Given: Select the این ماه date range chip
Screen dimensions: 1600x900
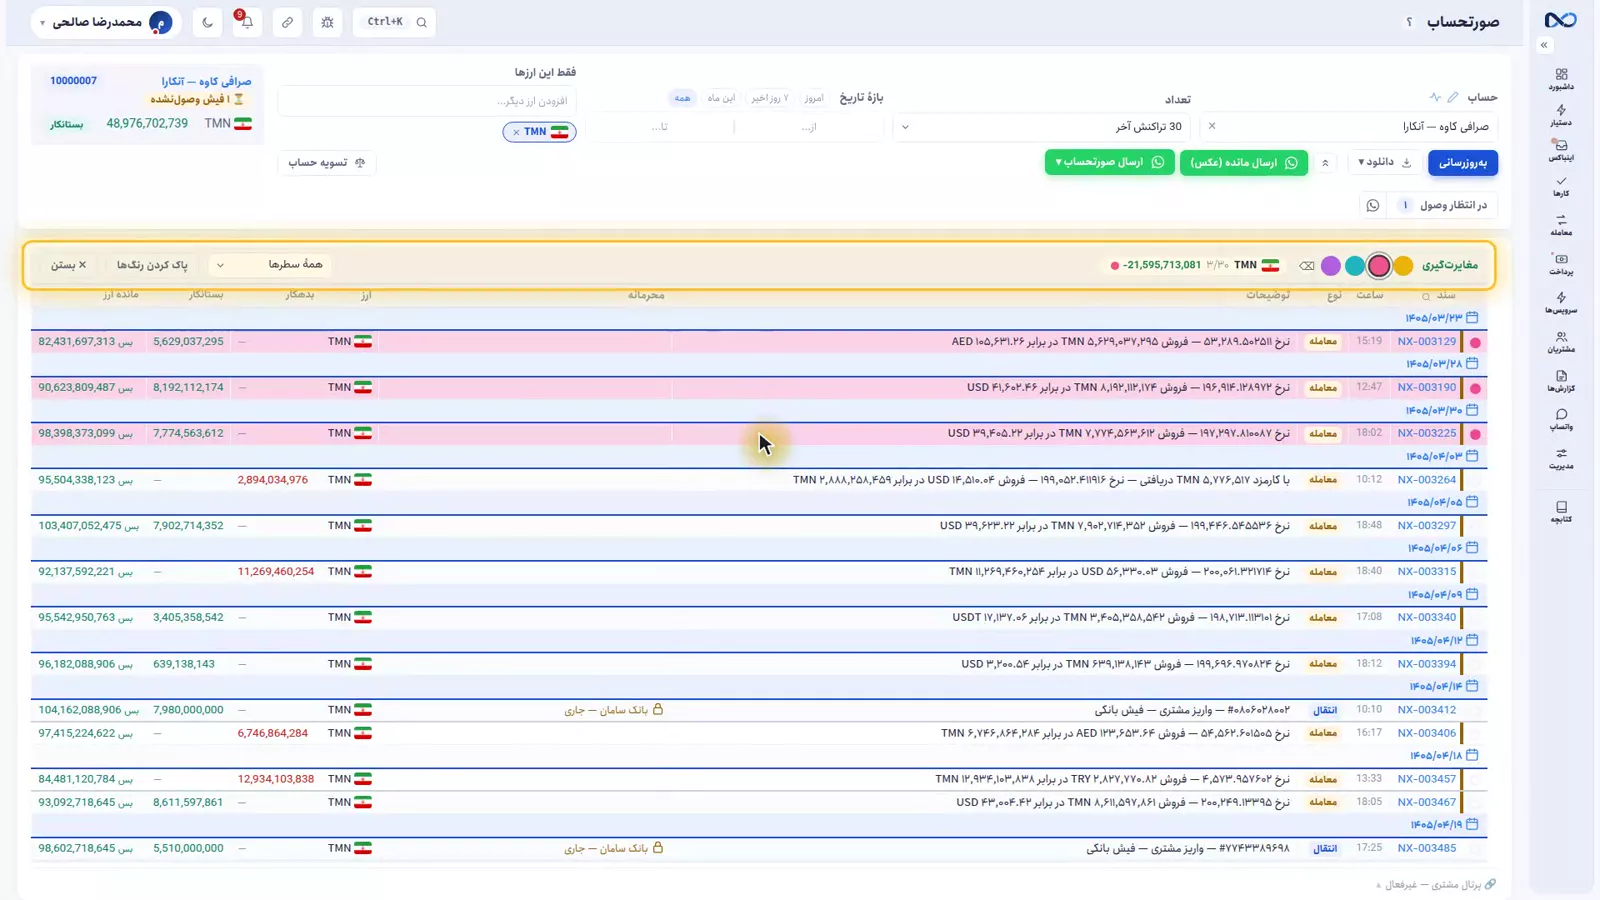Looking at the screenshot, I should point(721,98).
